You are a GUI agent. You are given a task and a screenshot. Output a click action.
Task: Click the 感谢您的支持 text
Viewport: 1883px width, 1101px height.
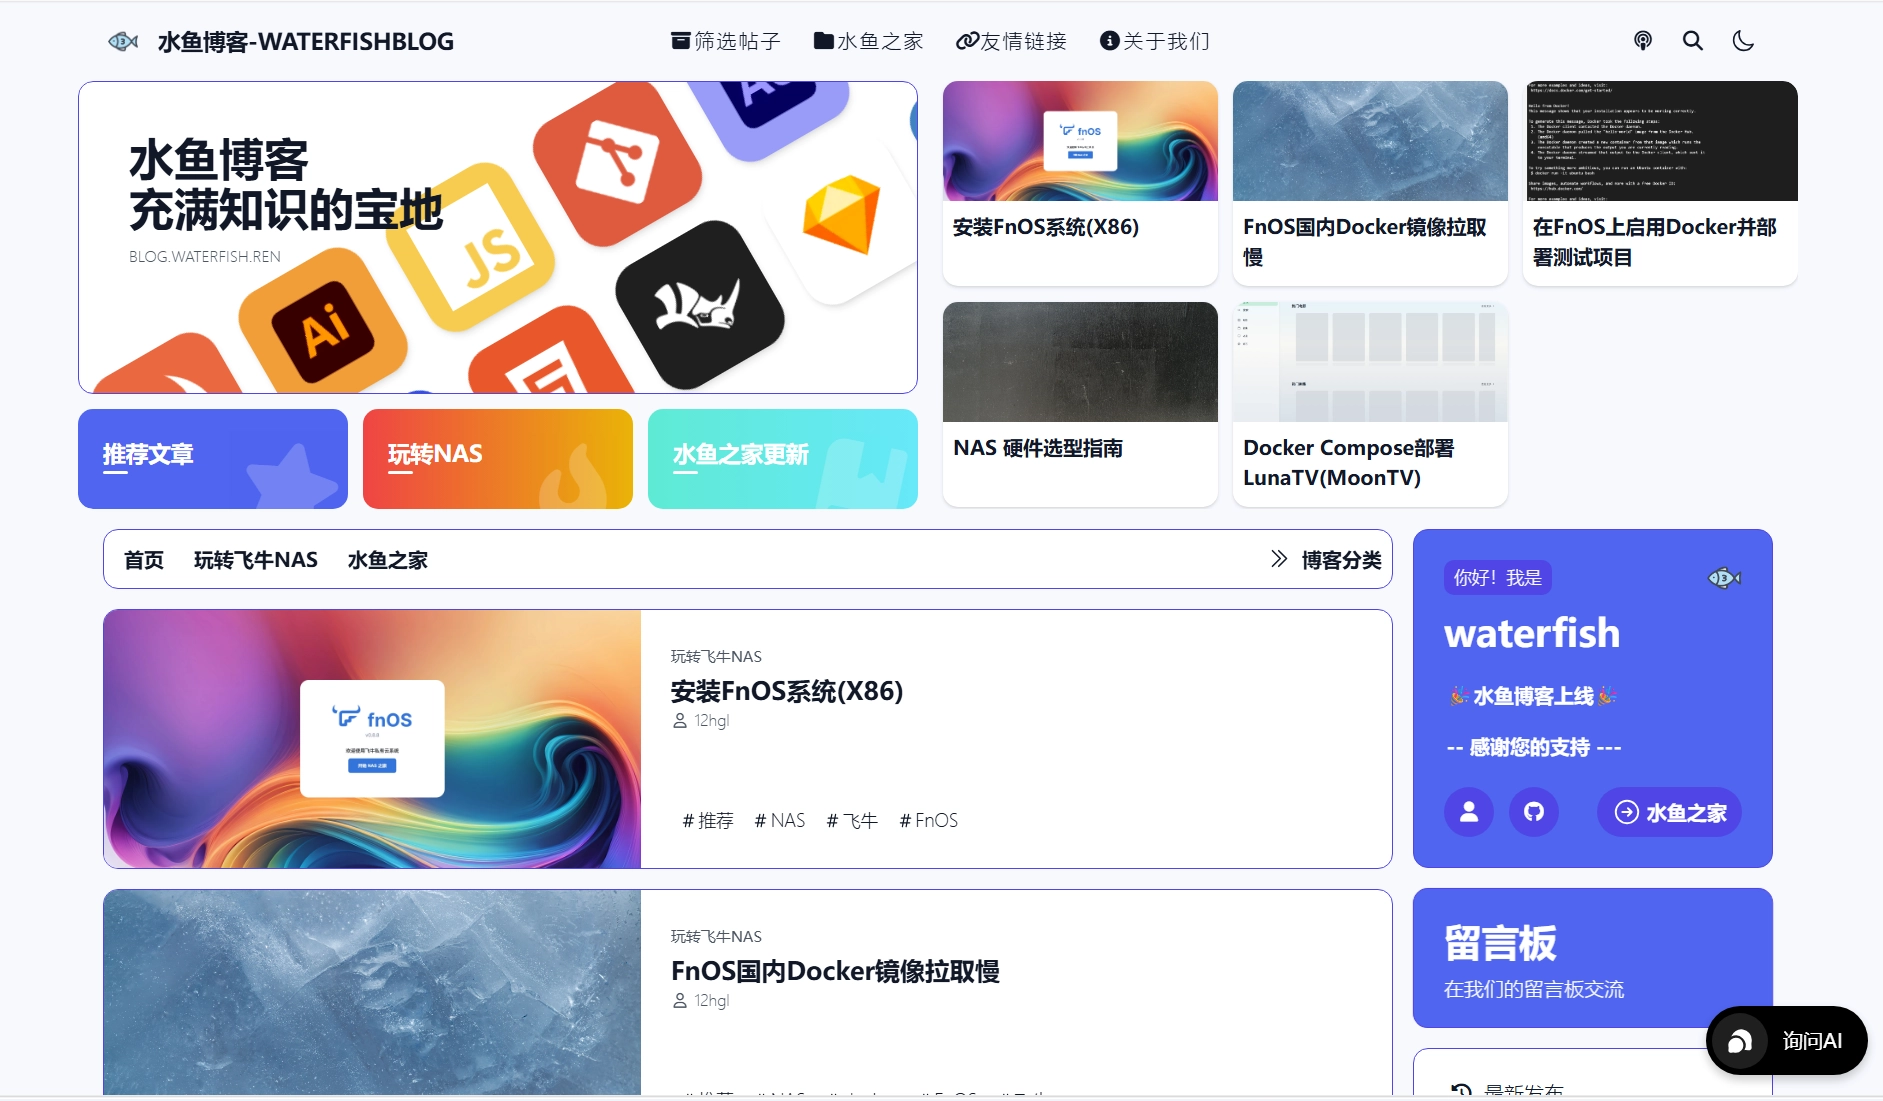click(1534, 747)
